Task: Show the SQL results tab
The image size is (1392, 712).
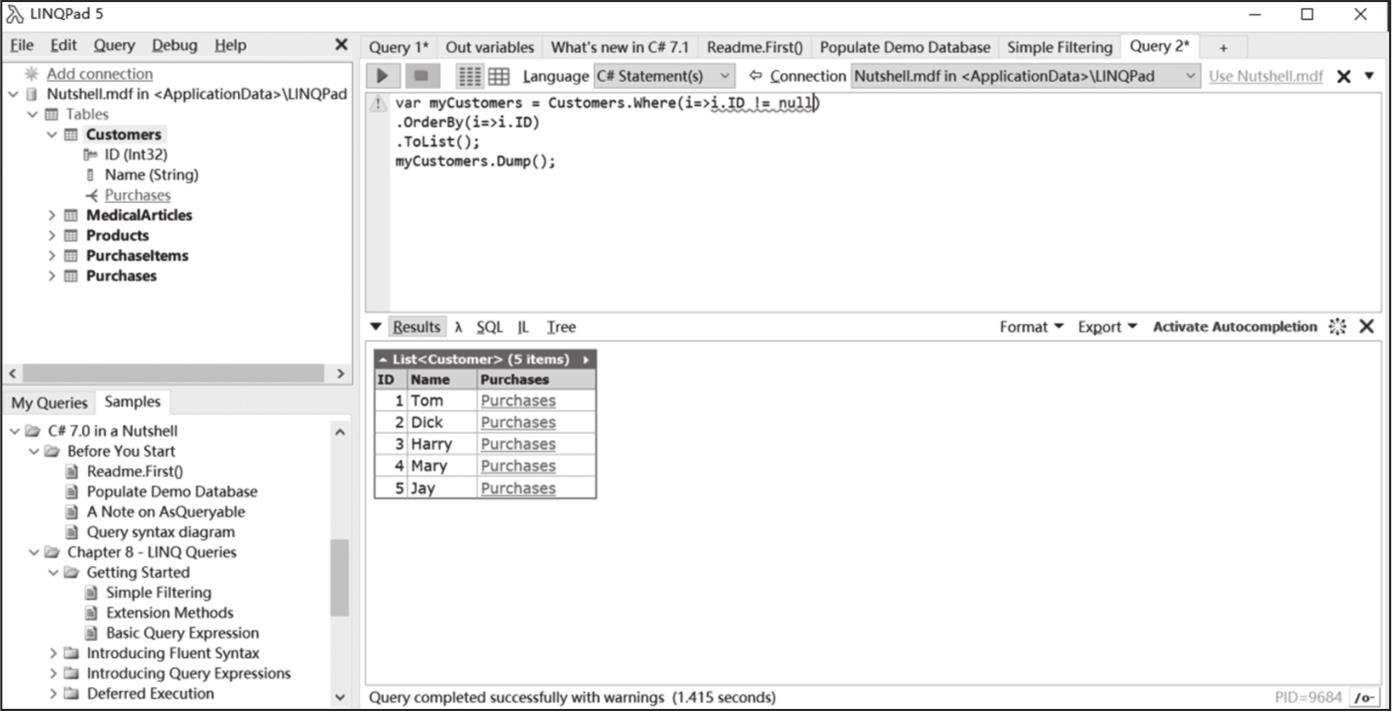Action: (489, 327)
